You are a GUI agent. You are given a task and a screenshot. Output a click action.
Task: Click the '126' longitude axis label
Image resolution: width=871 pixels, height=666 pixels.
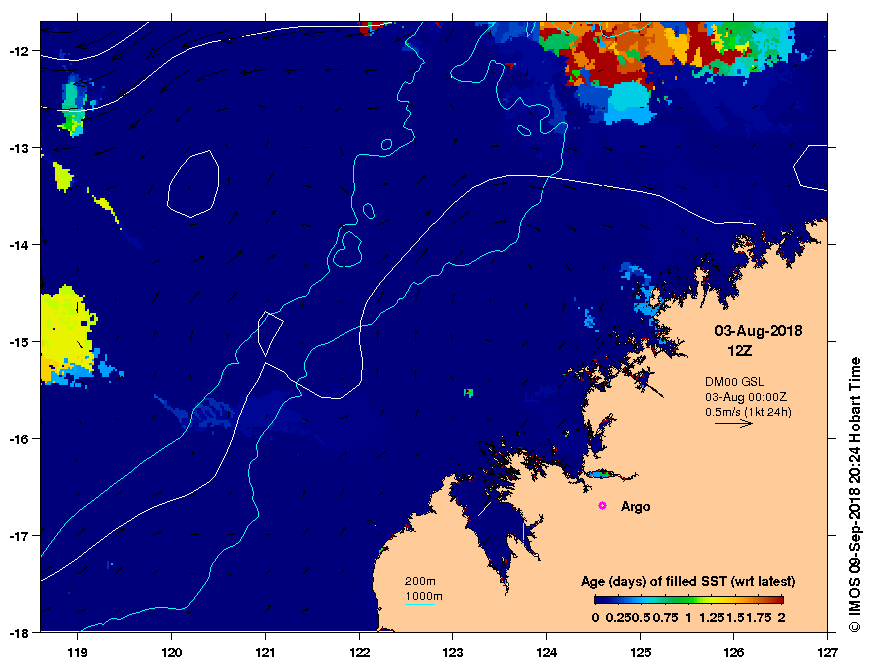click(x=734, y=653)
